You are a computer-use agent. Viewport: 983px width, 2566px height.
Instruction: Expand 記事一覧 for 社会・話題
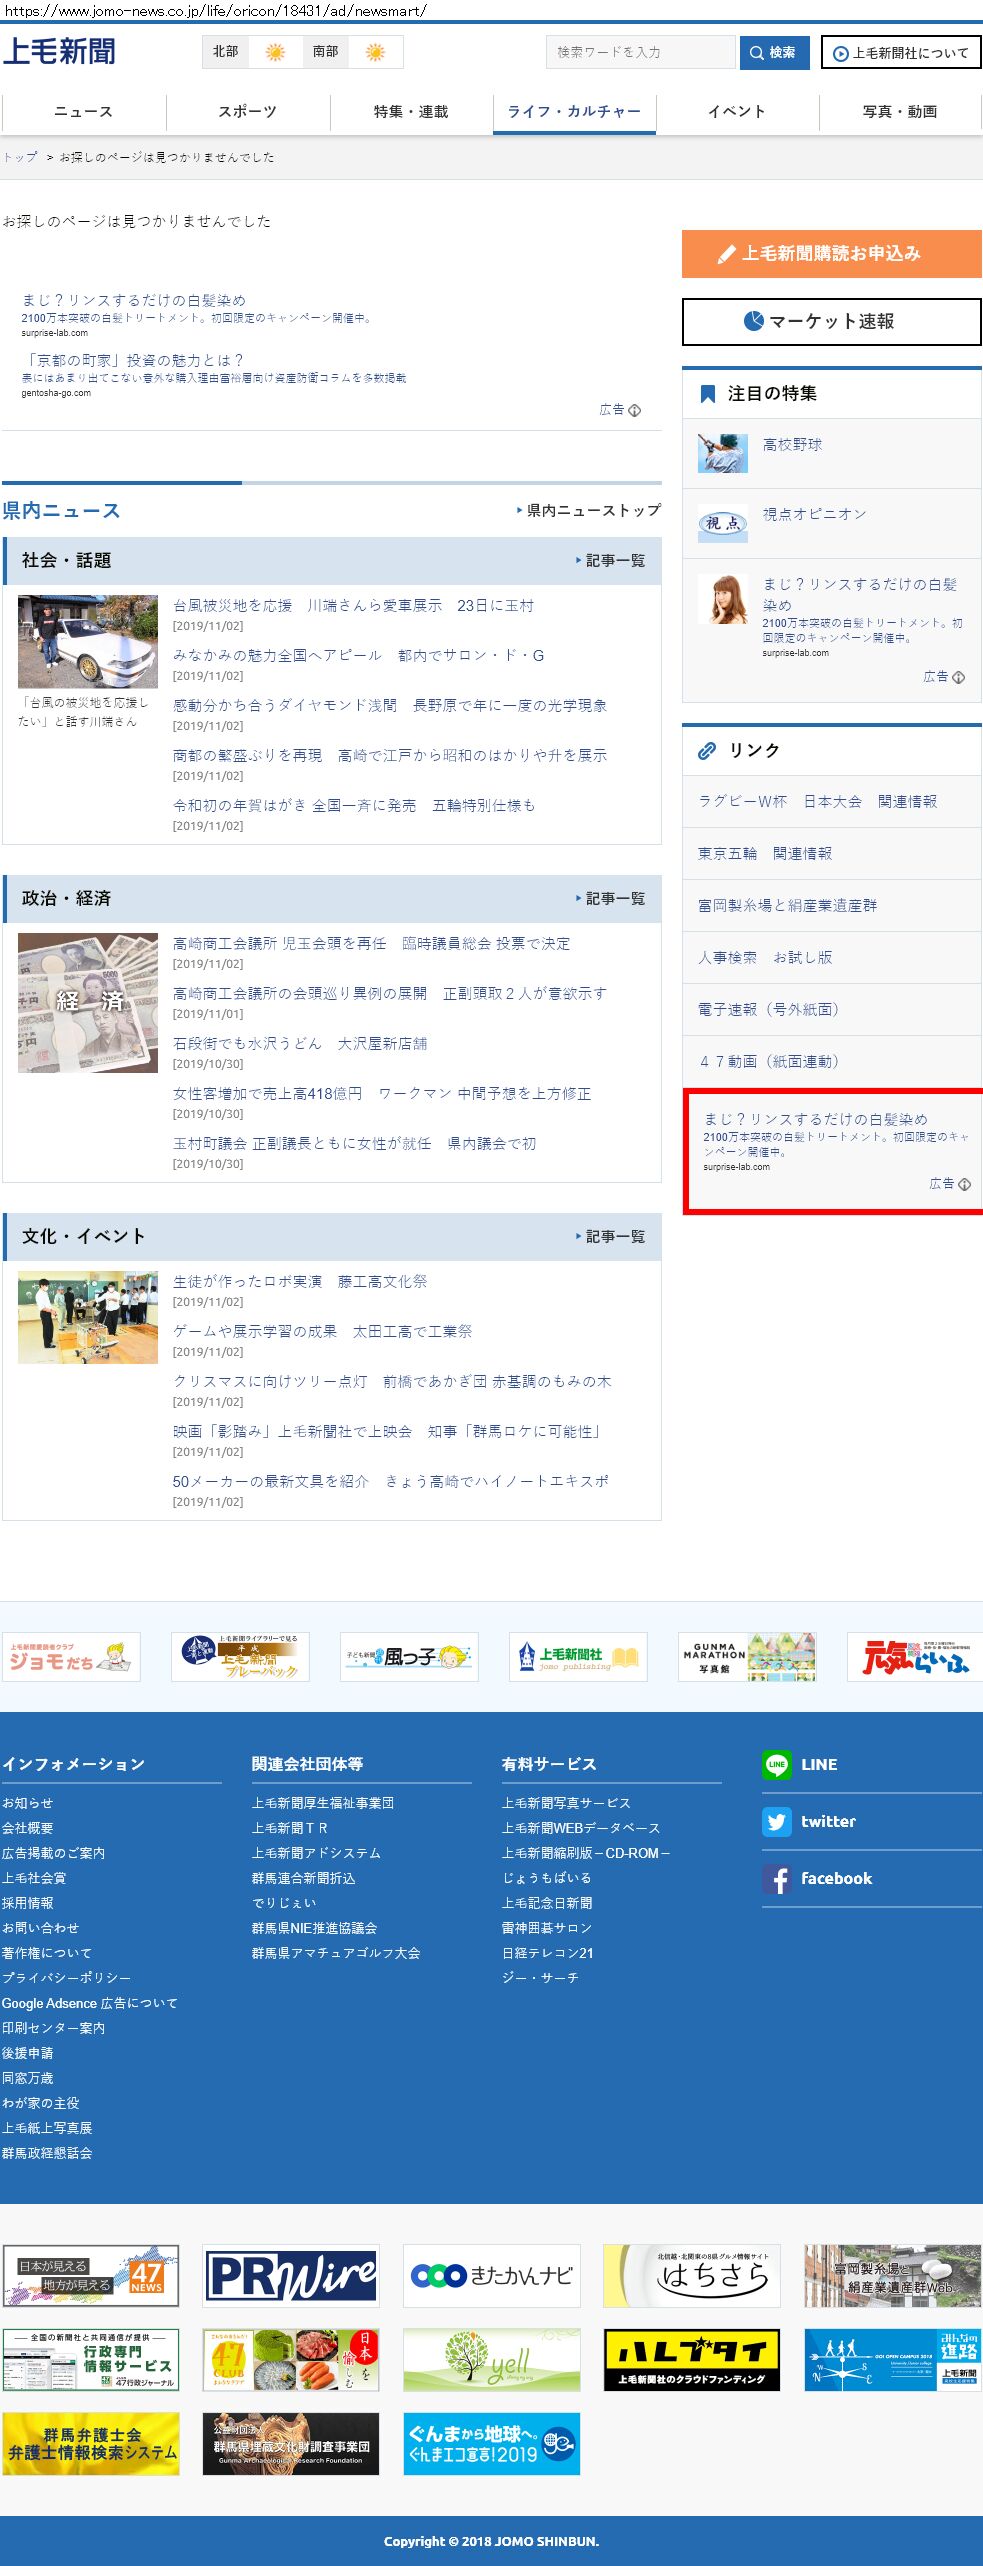pyautogui.click(x=611, y=561)
